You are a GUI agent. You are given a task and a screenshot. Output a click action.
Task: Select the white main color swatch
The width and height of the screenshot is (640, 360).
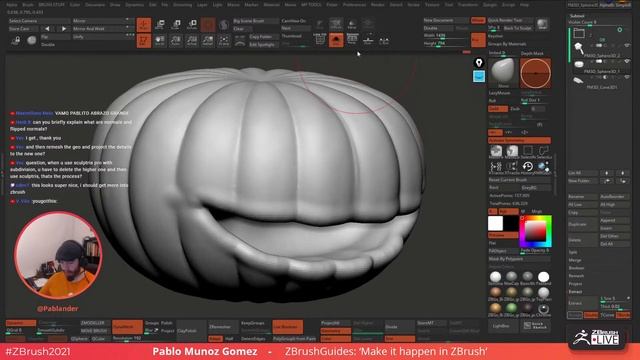click(x=496, y=223)
